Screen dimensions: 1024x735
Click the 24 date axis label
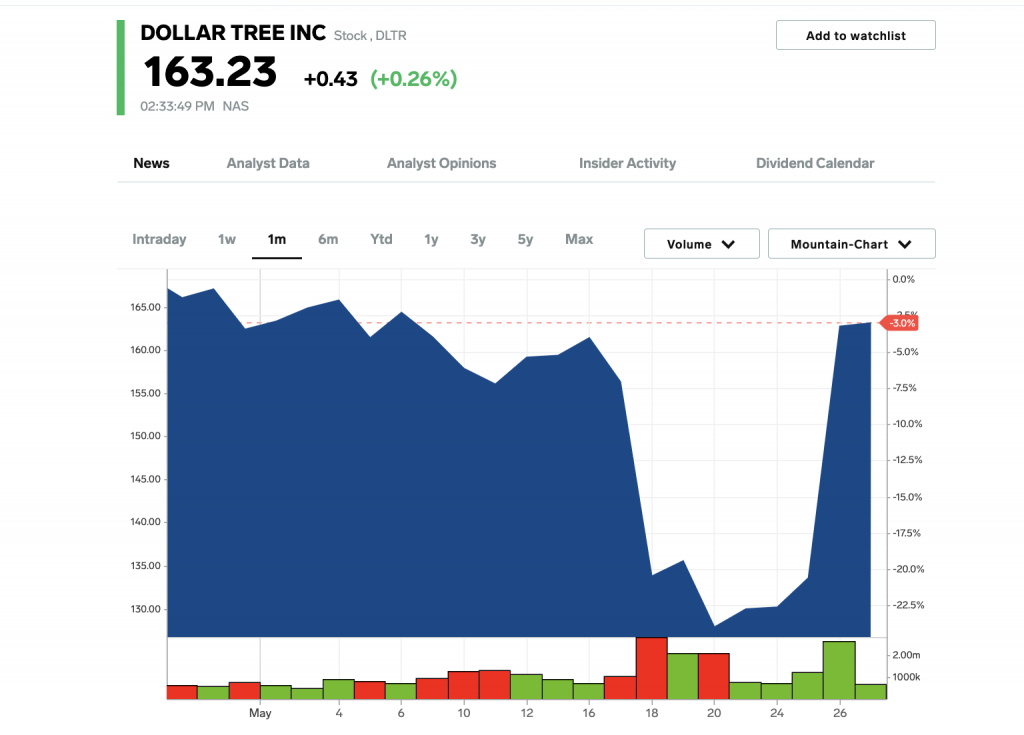point(776,713)
